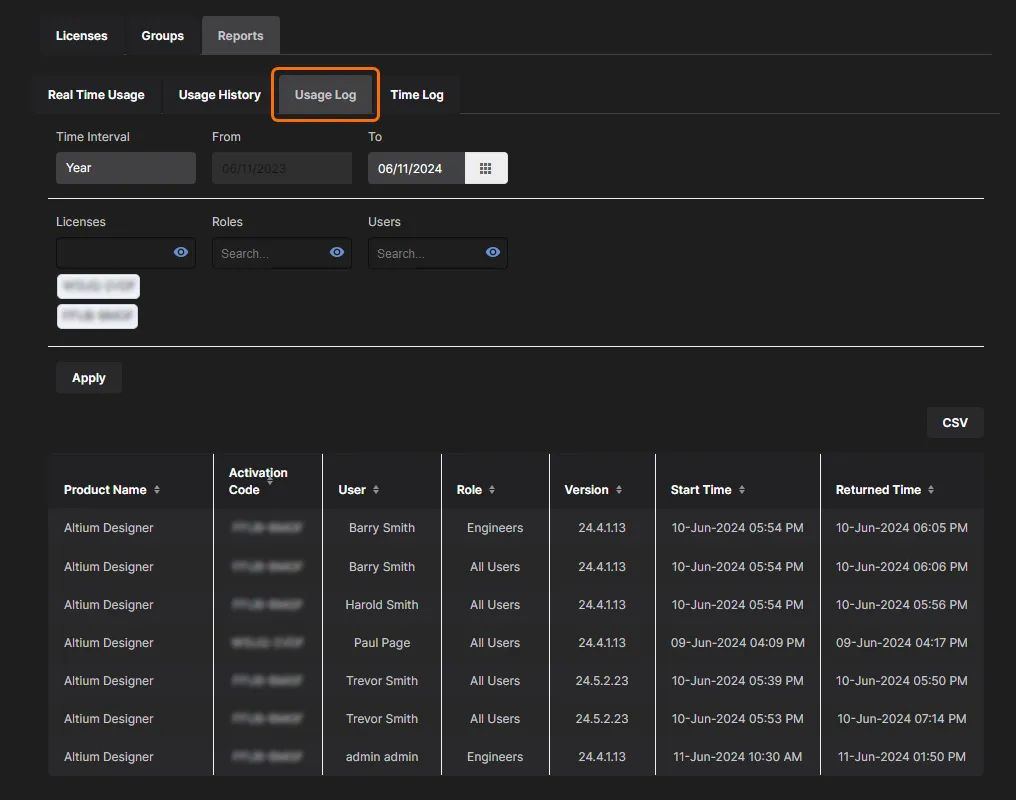Click All Users in Harold Smith row
The width and height of the screenshot is (1016, 800).
494,604
